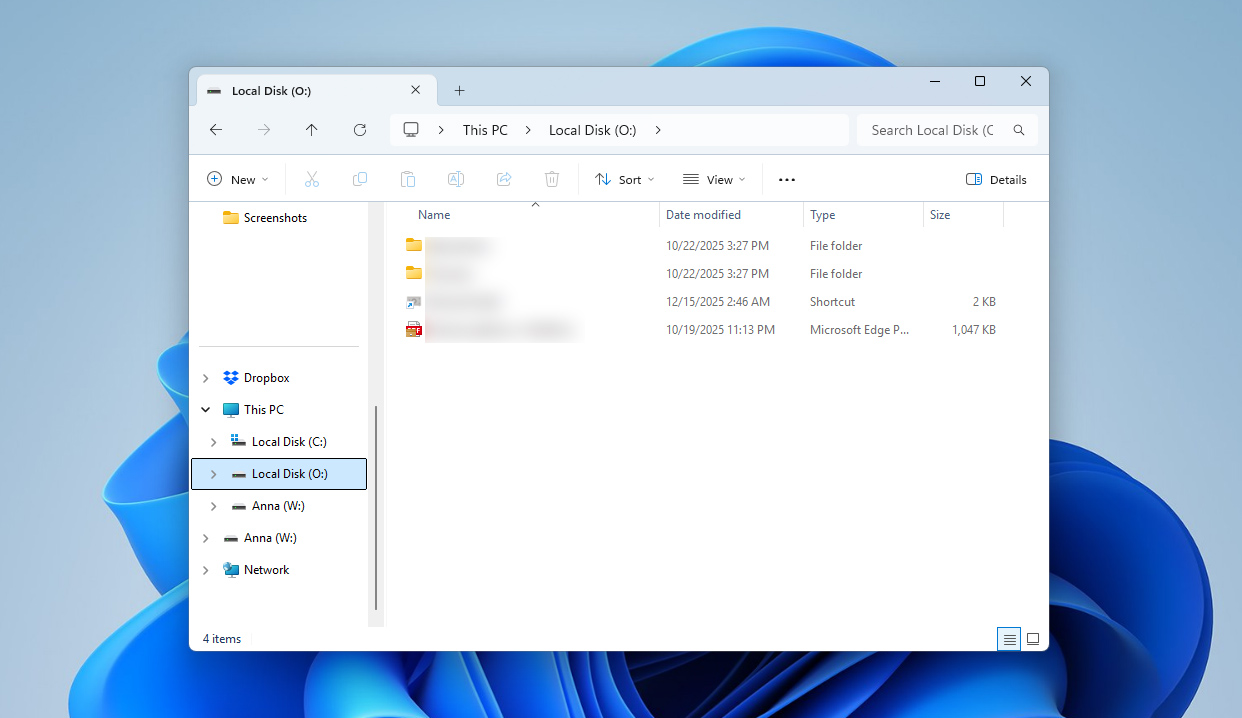Toggle the details list layout button
This screenshot has width=1242, height=718.
click(x=1009, y=638)
